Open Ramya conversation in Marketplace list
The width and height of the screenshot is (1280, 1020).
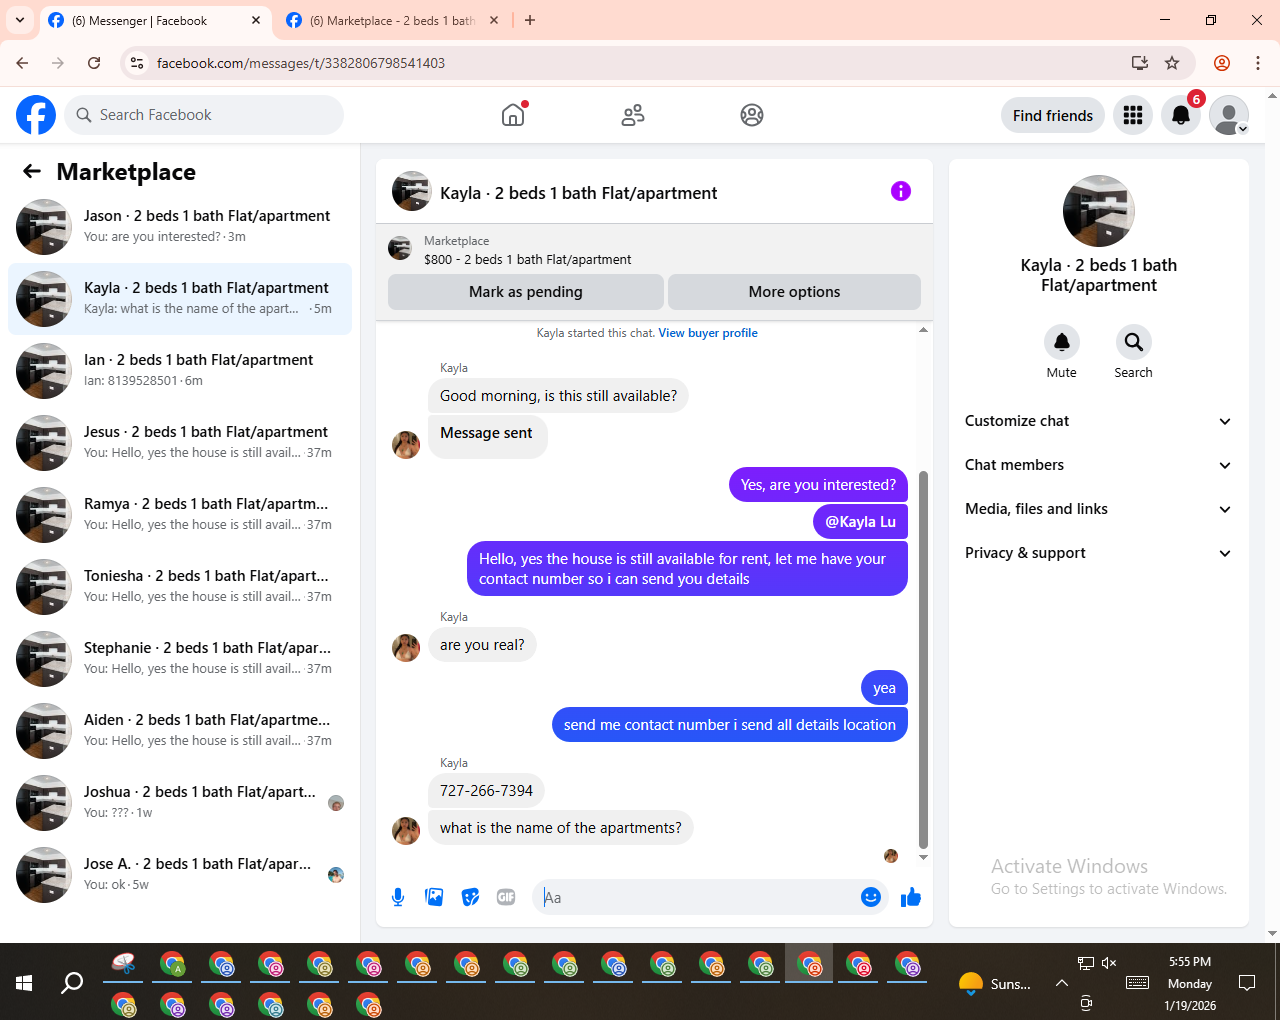[180, 515]
